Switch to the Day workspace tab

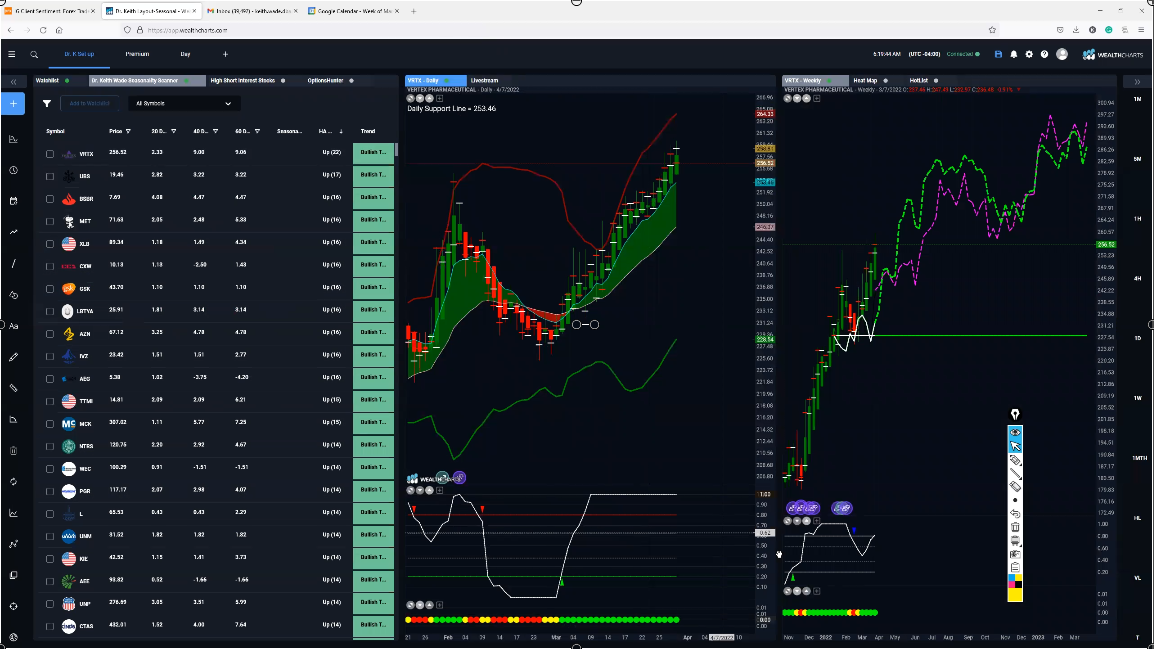(185, 54)
